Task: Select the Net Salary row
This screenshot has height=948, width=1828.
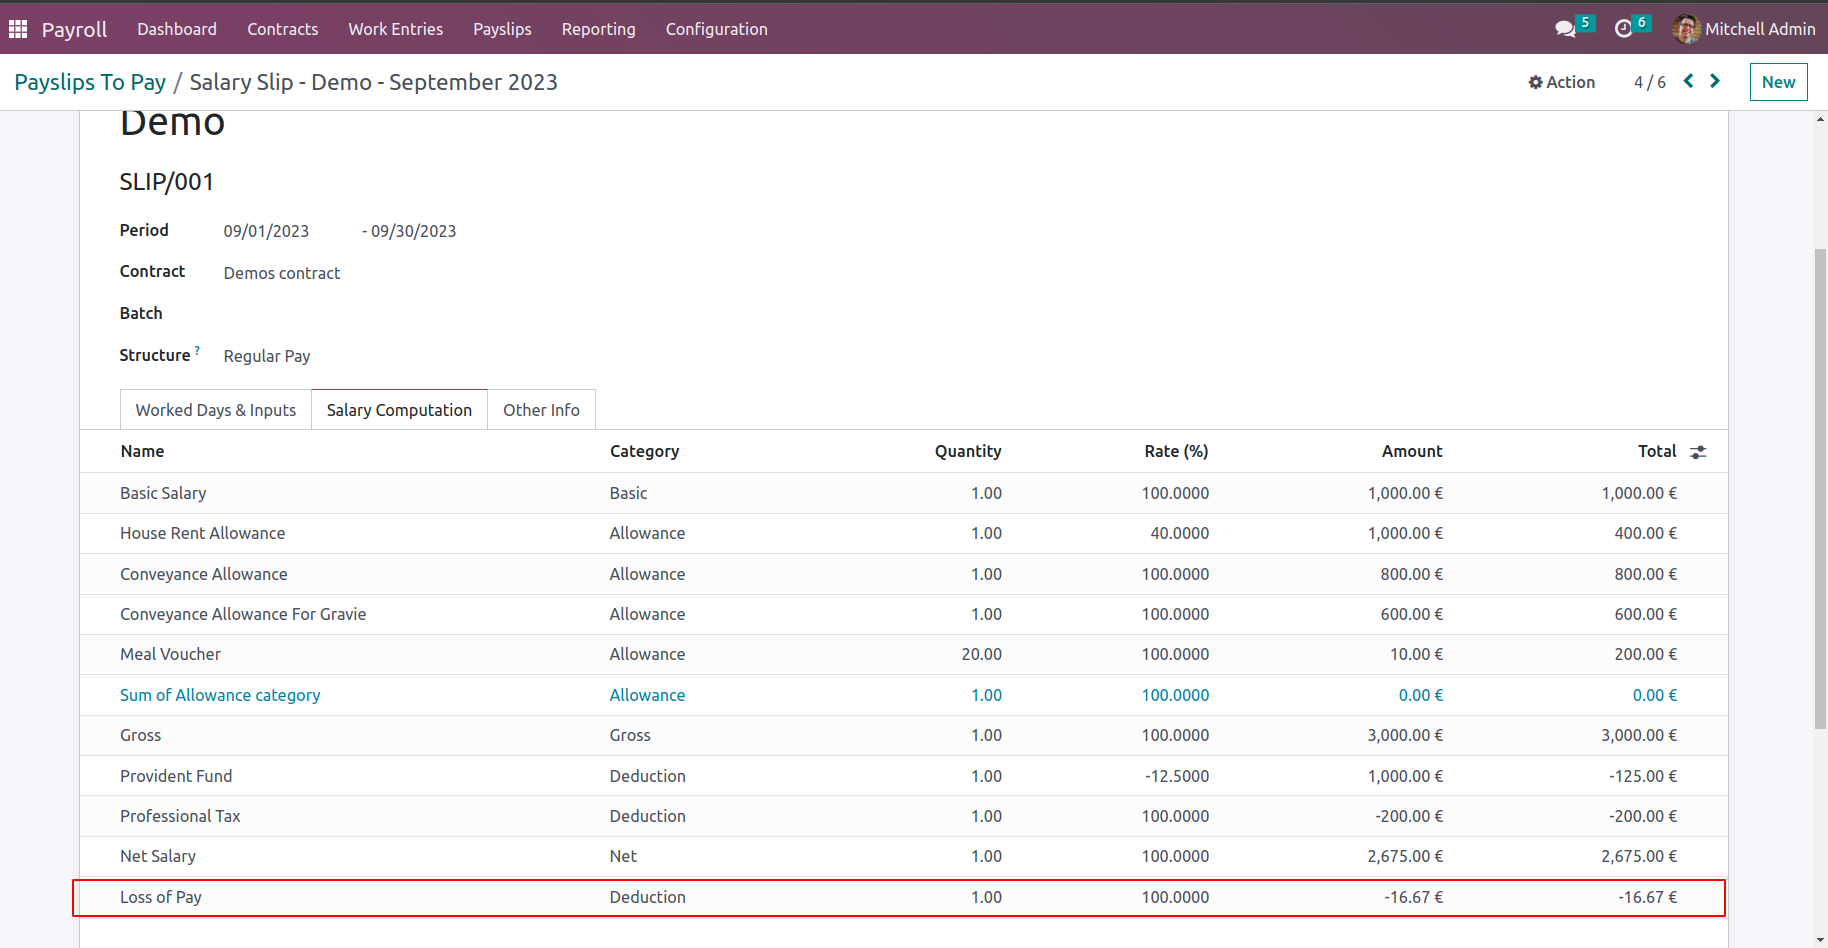Action: [904, 856]
